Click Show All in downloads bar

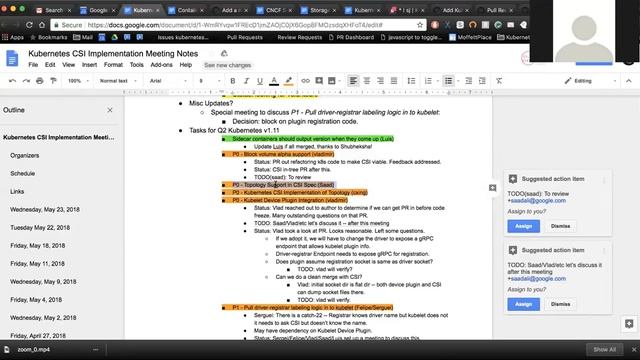point(604,349)
